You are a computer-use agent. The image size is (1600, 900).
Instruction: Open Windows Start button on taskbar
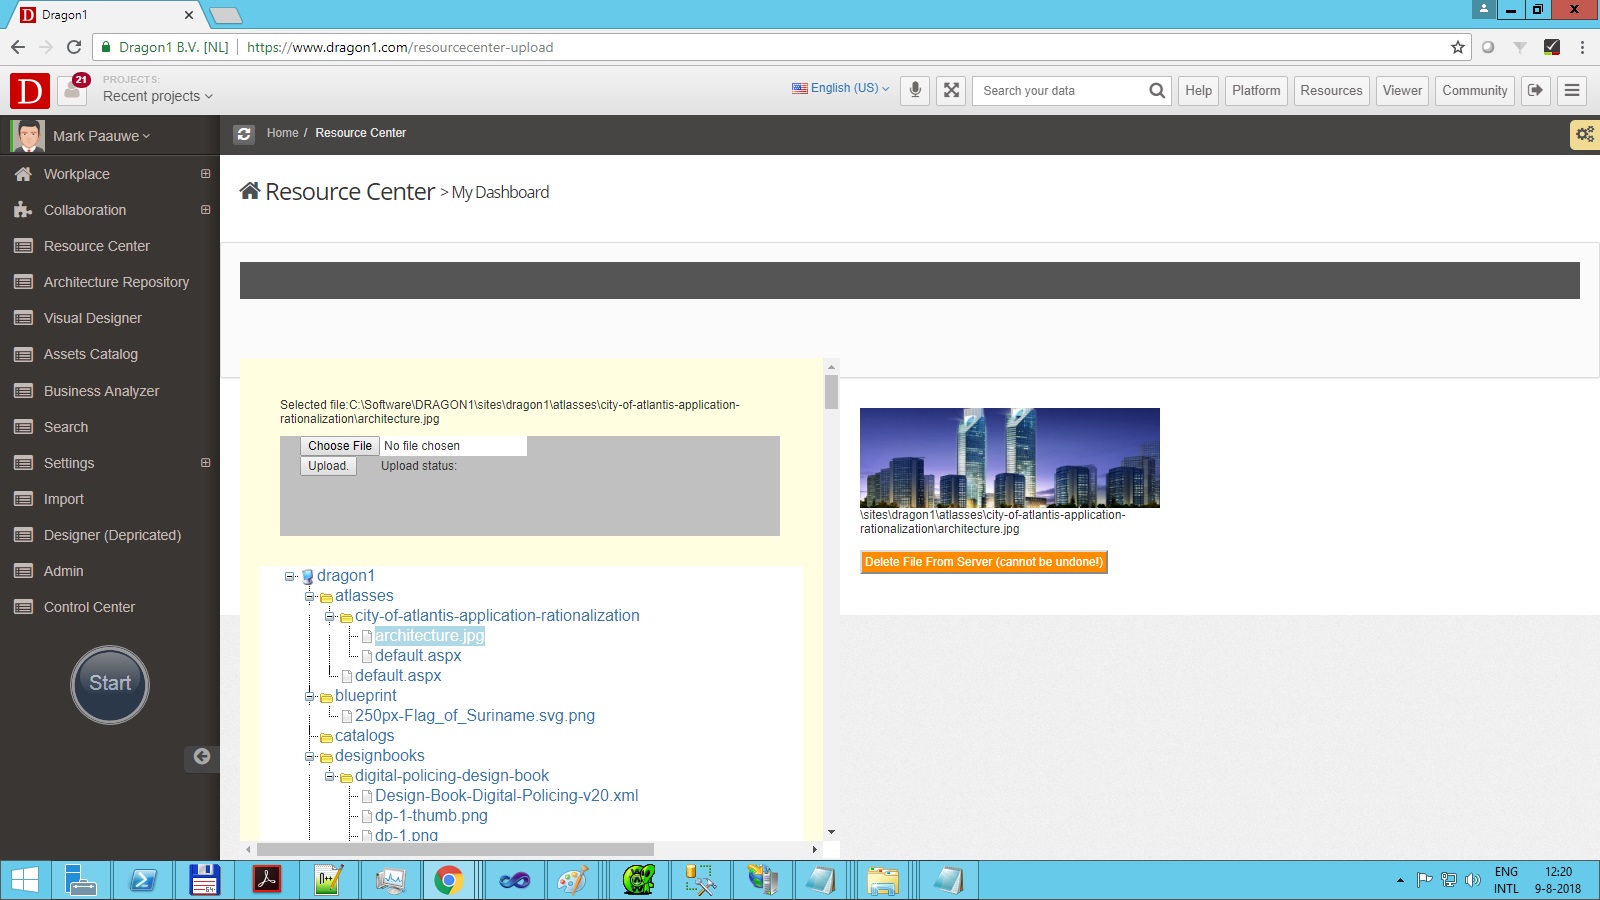point(25,880)
